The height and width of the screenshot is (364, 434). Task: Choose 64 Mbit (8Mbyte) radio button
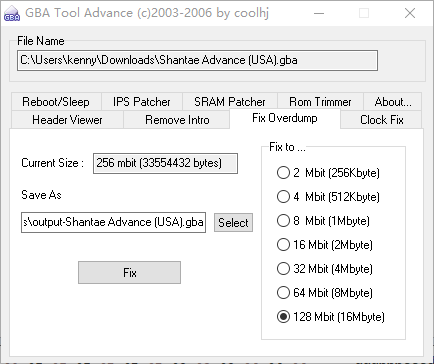[324, 293]
